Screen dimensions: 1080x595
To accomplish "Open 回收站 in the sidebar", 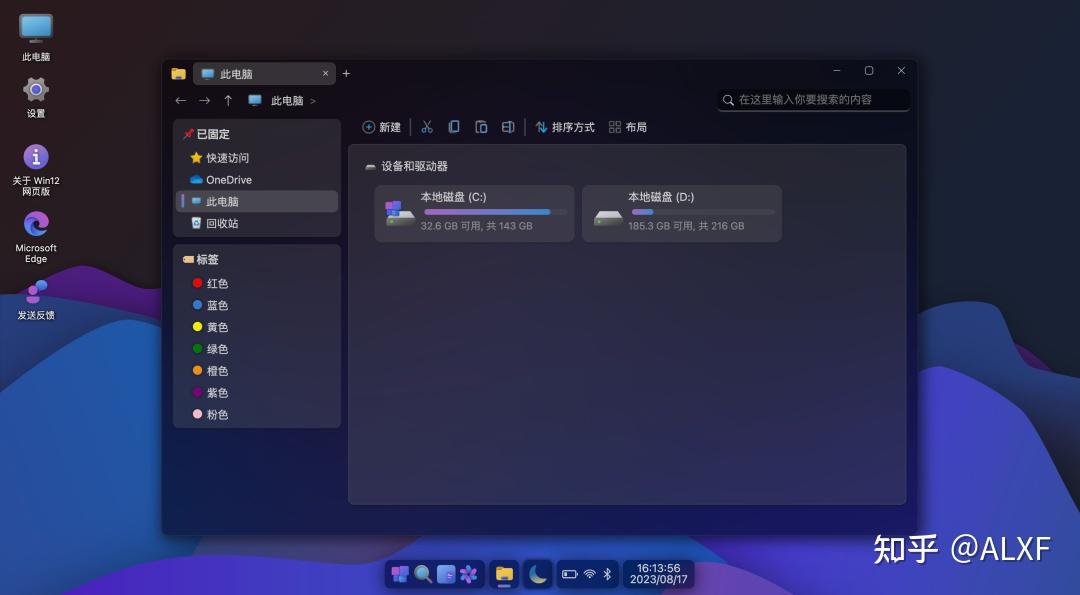I will coord(257,223).
